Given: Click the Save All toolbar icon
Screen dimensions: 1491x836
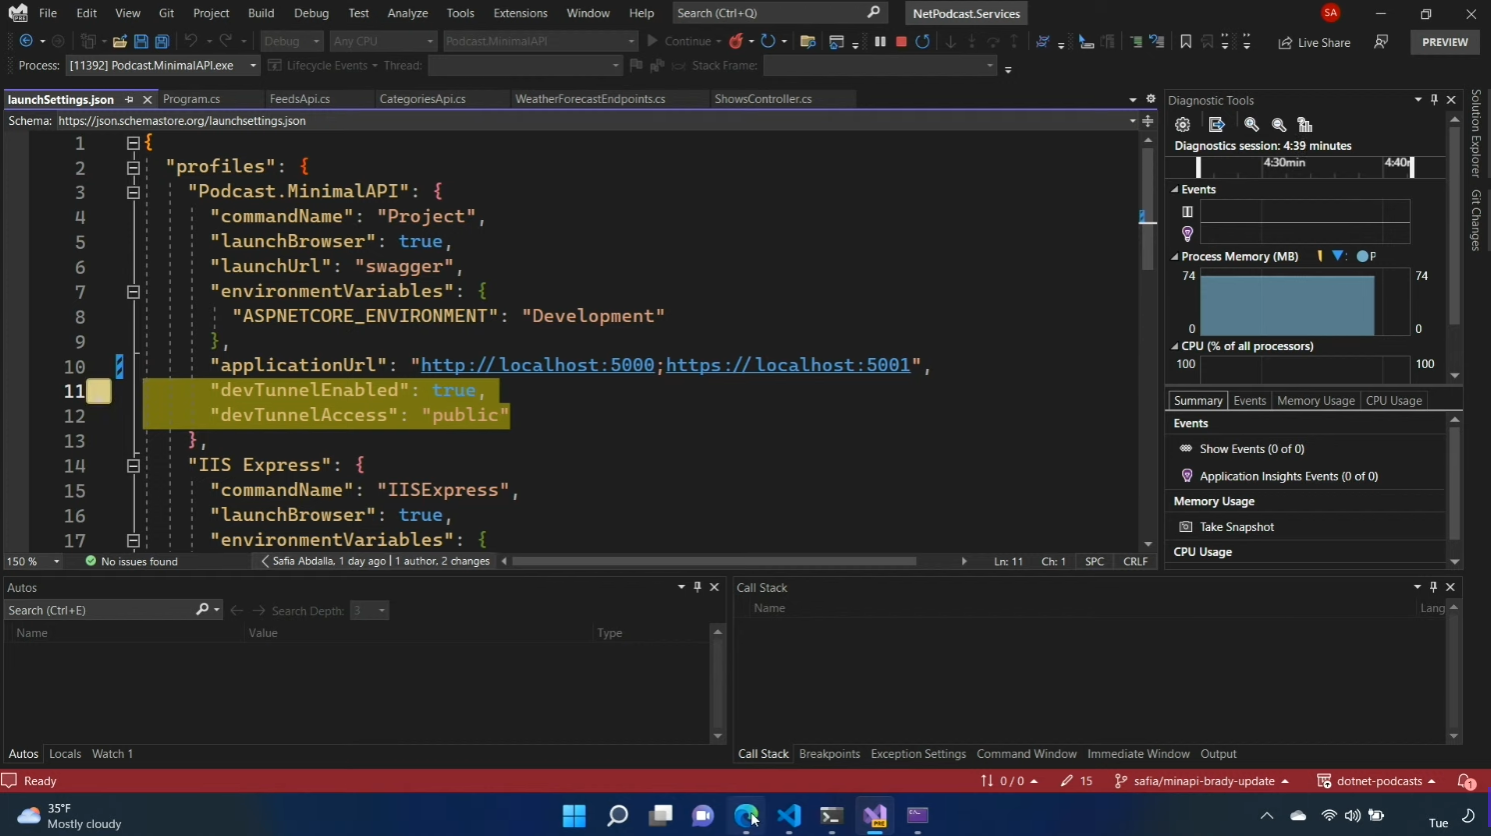Looking at the screenshot, I should (162, 41).
